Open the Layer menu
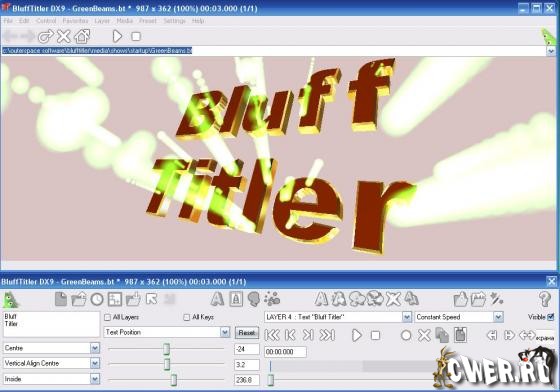 pos(102,21)
